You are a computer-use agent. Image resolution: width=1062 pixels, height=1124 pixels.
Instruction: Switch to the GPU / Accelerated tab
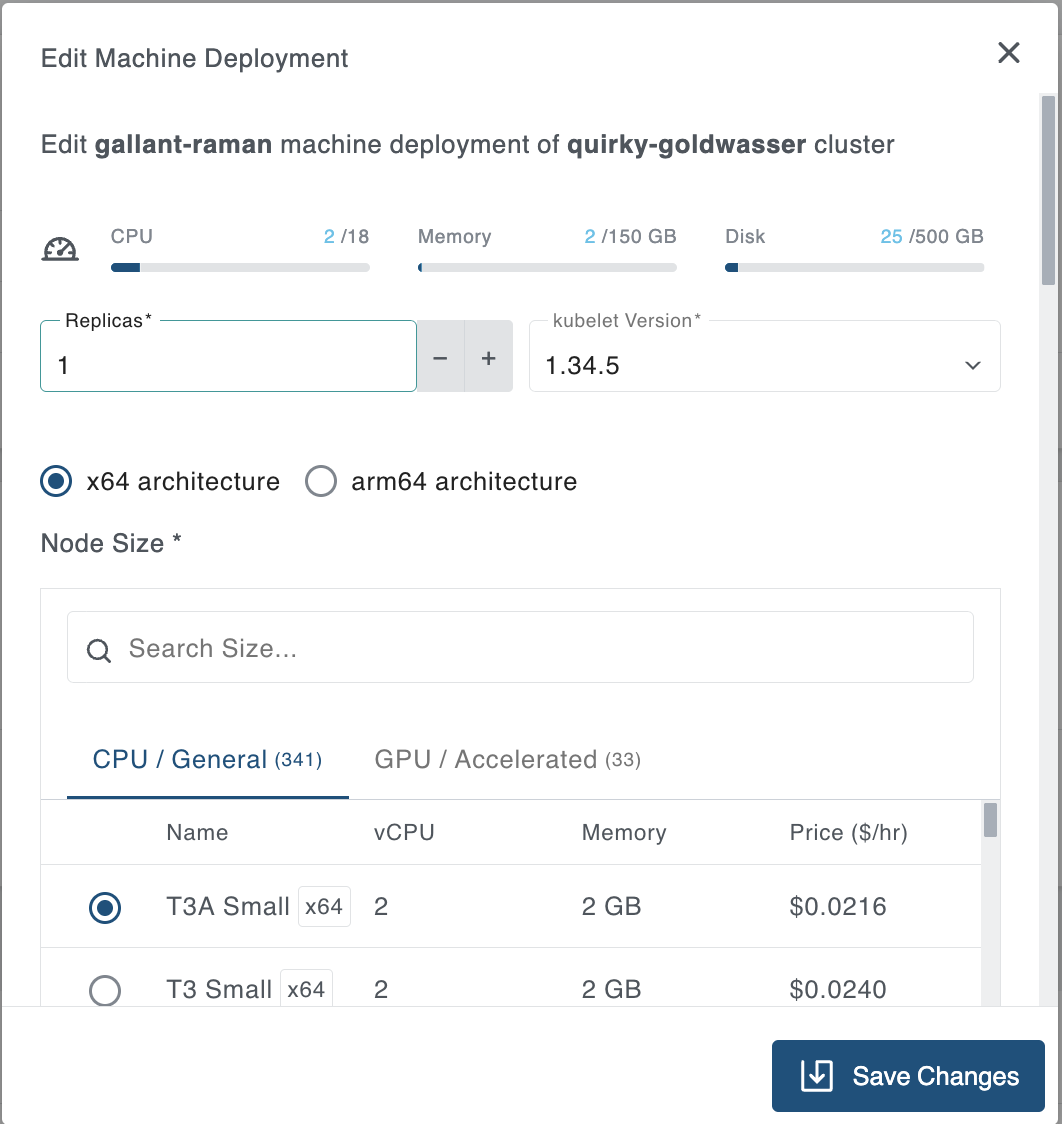507,759
